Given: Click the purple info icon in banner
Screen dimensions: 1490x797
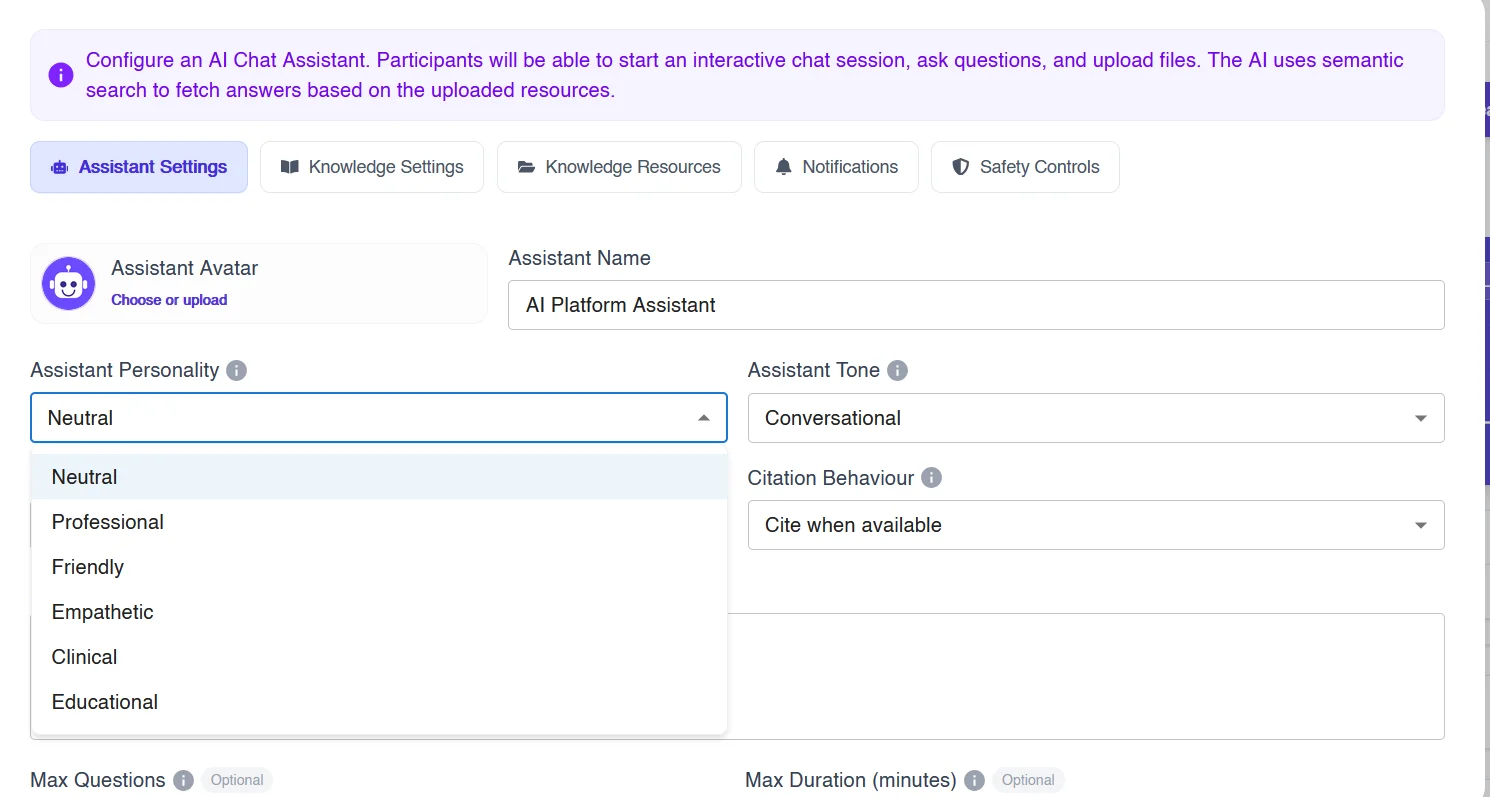Looking at the screenshot, I should click(x=61, y=75).
